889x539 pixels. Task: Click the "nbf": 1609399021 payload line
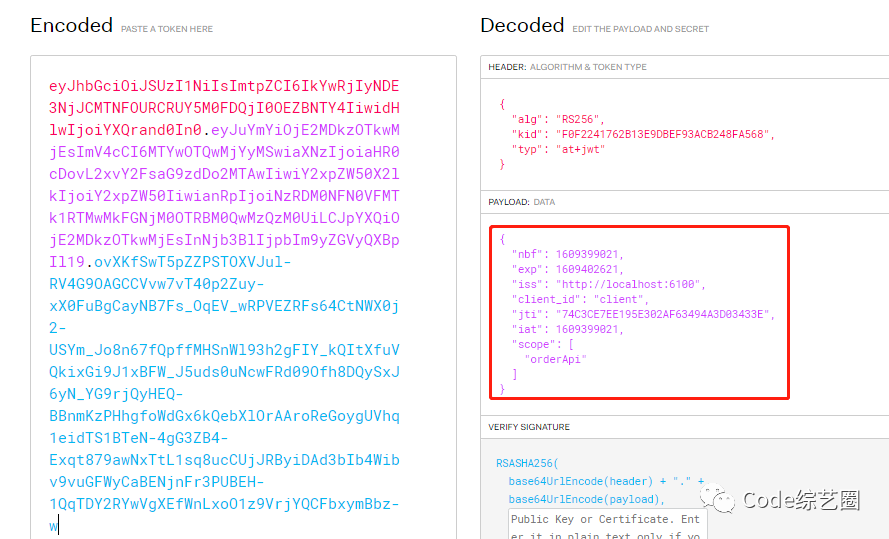point(568,254)
